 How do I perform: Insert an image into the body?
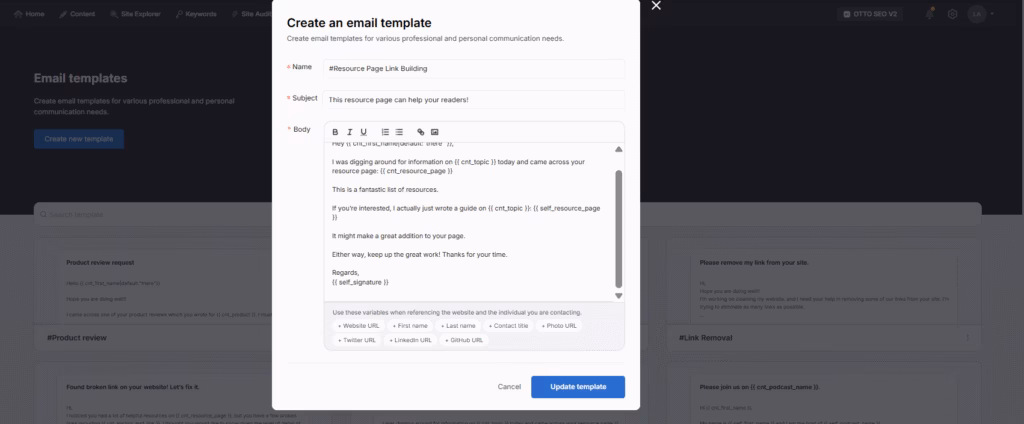tap(435, 132)
